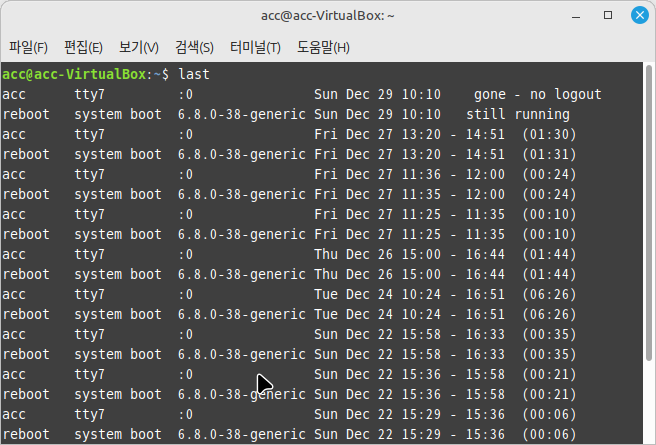Open the 도움말(H) menu
The width and height of the screenshot is (656, 445).
coord(323,47)
